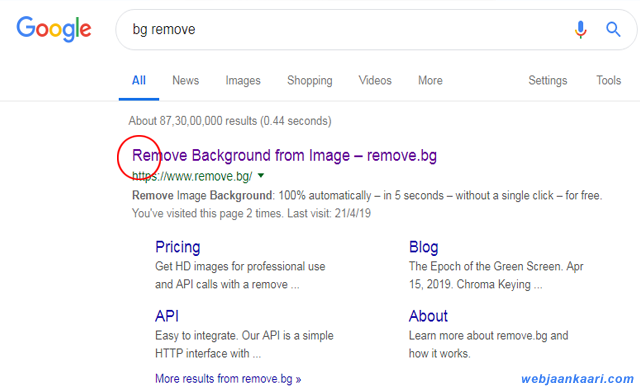
Task: Click the 'About 87,30,00,000 results' count text
Action: pos(230,121)
